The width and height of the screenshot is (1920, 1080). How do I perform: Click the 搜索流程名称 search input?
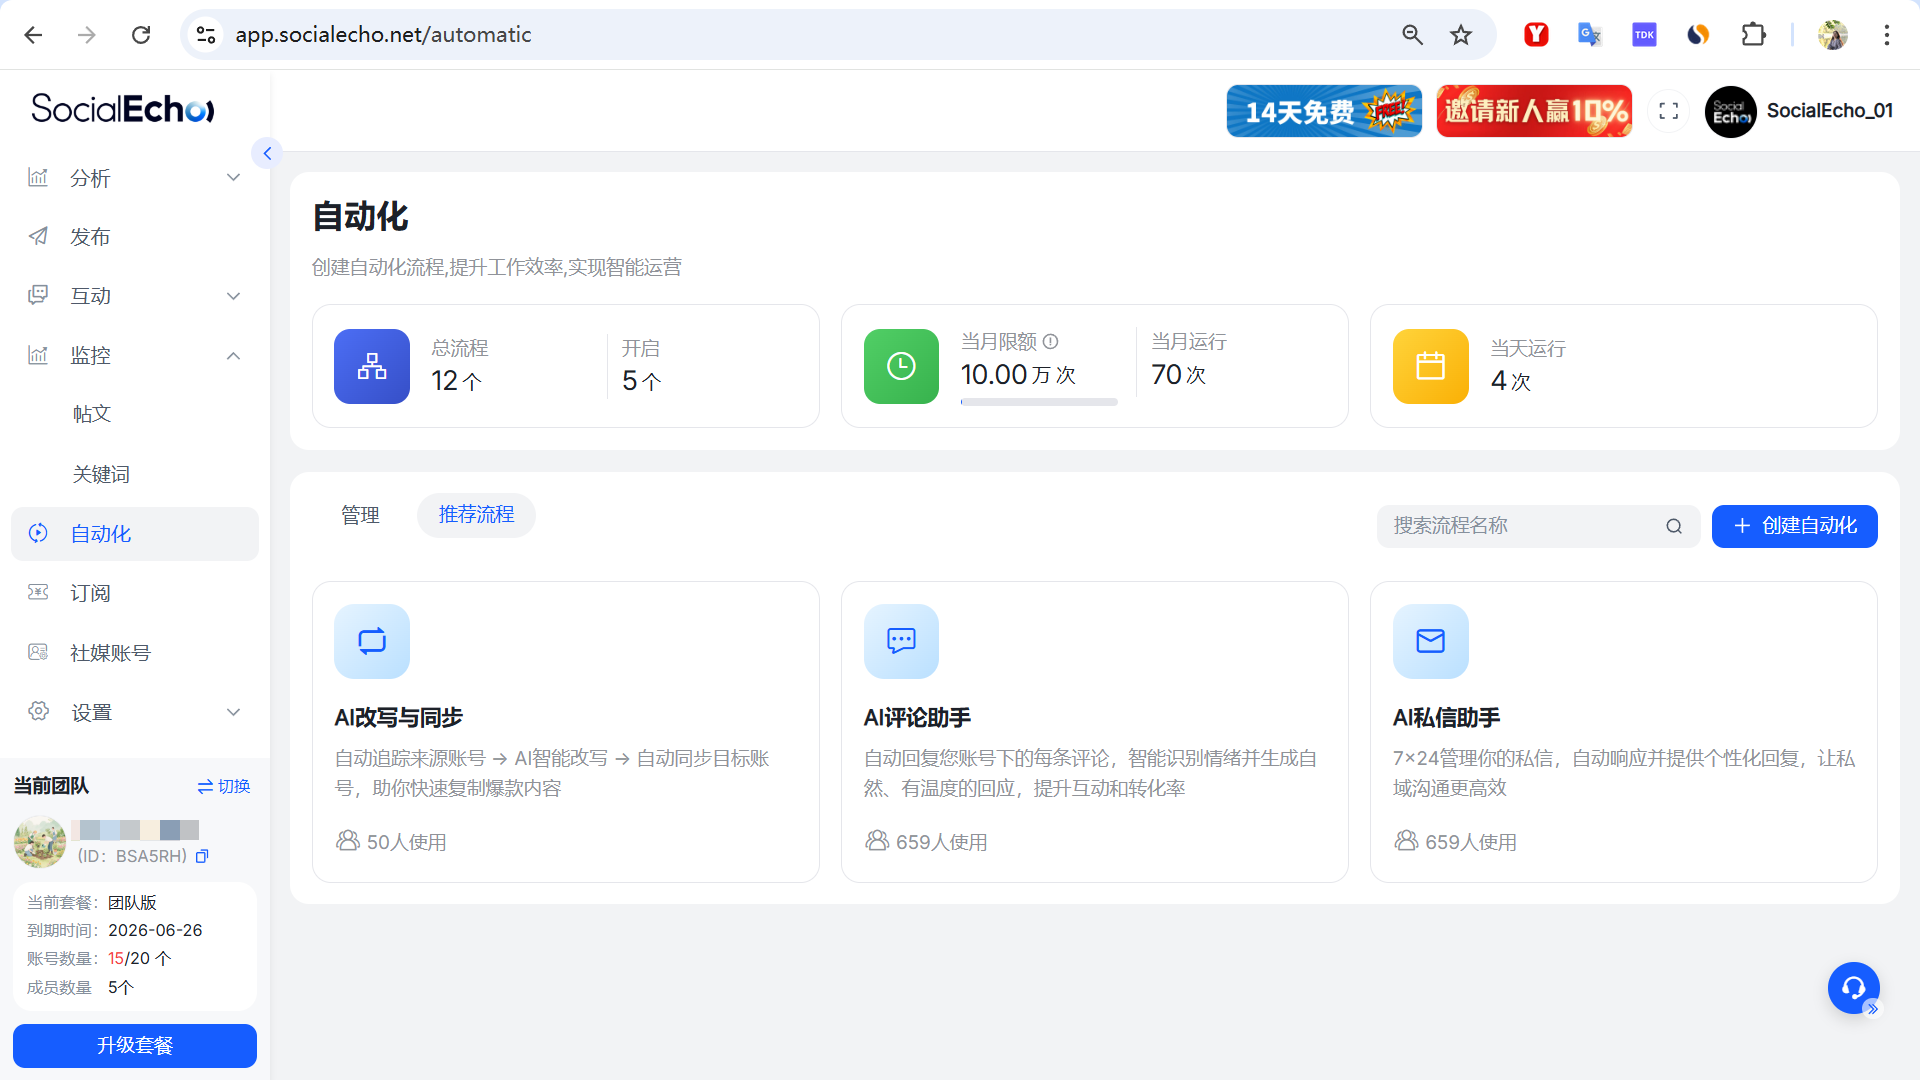(1500, 526)
